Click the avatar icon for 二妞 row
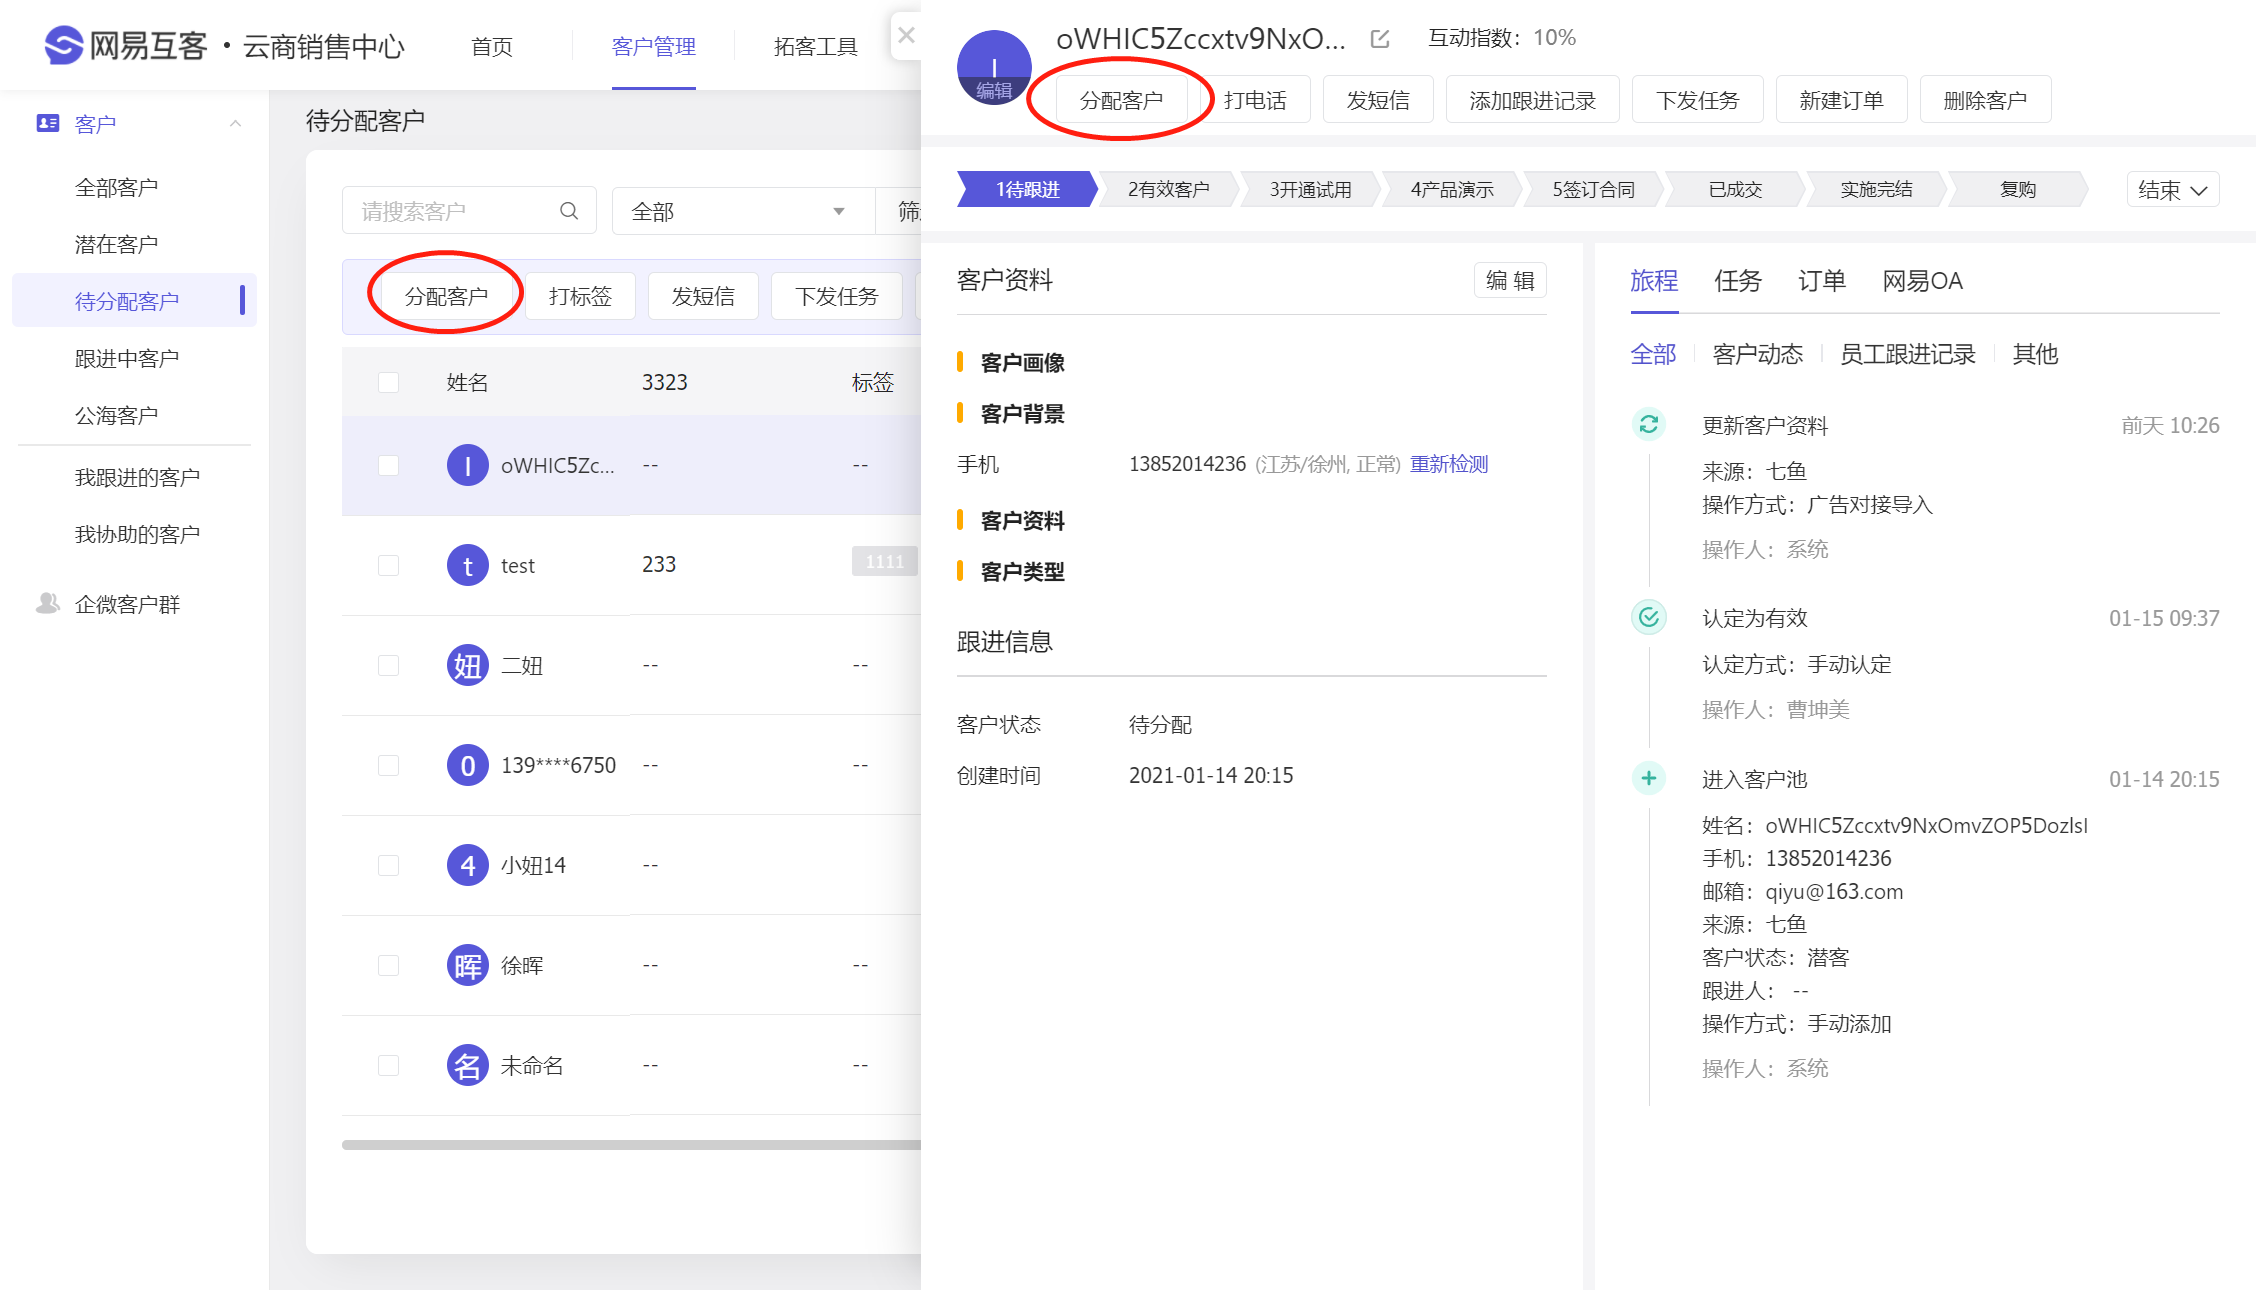This screenshot has width=2256, height=1290. tap(467, 665)
